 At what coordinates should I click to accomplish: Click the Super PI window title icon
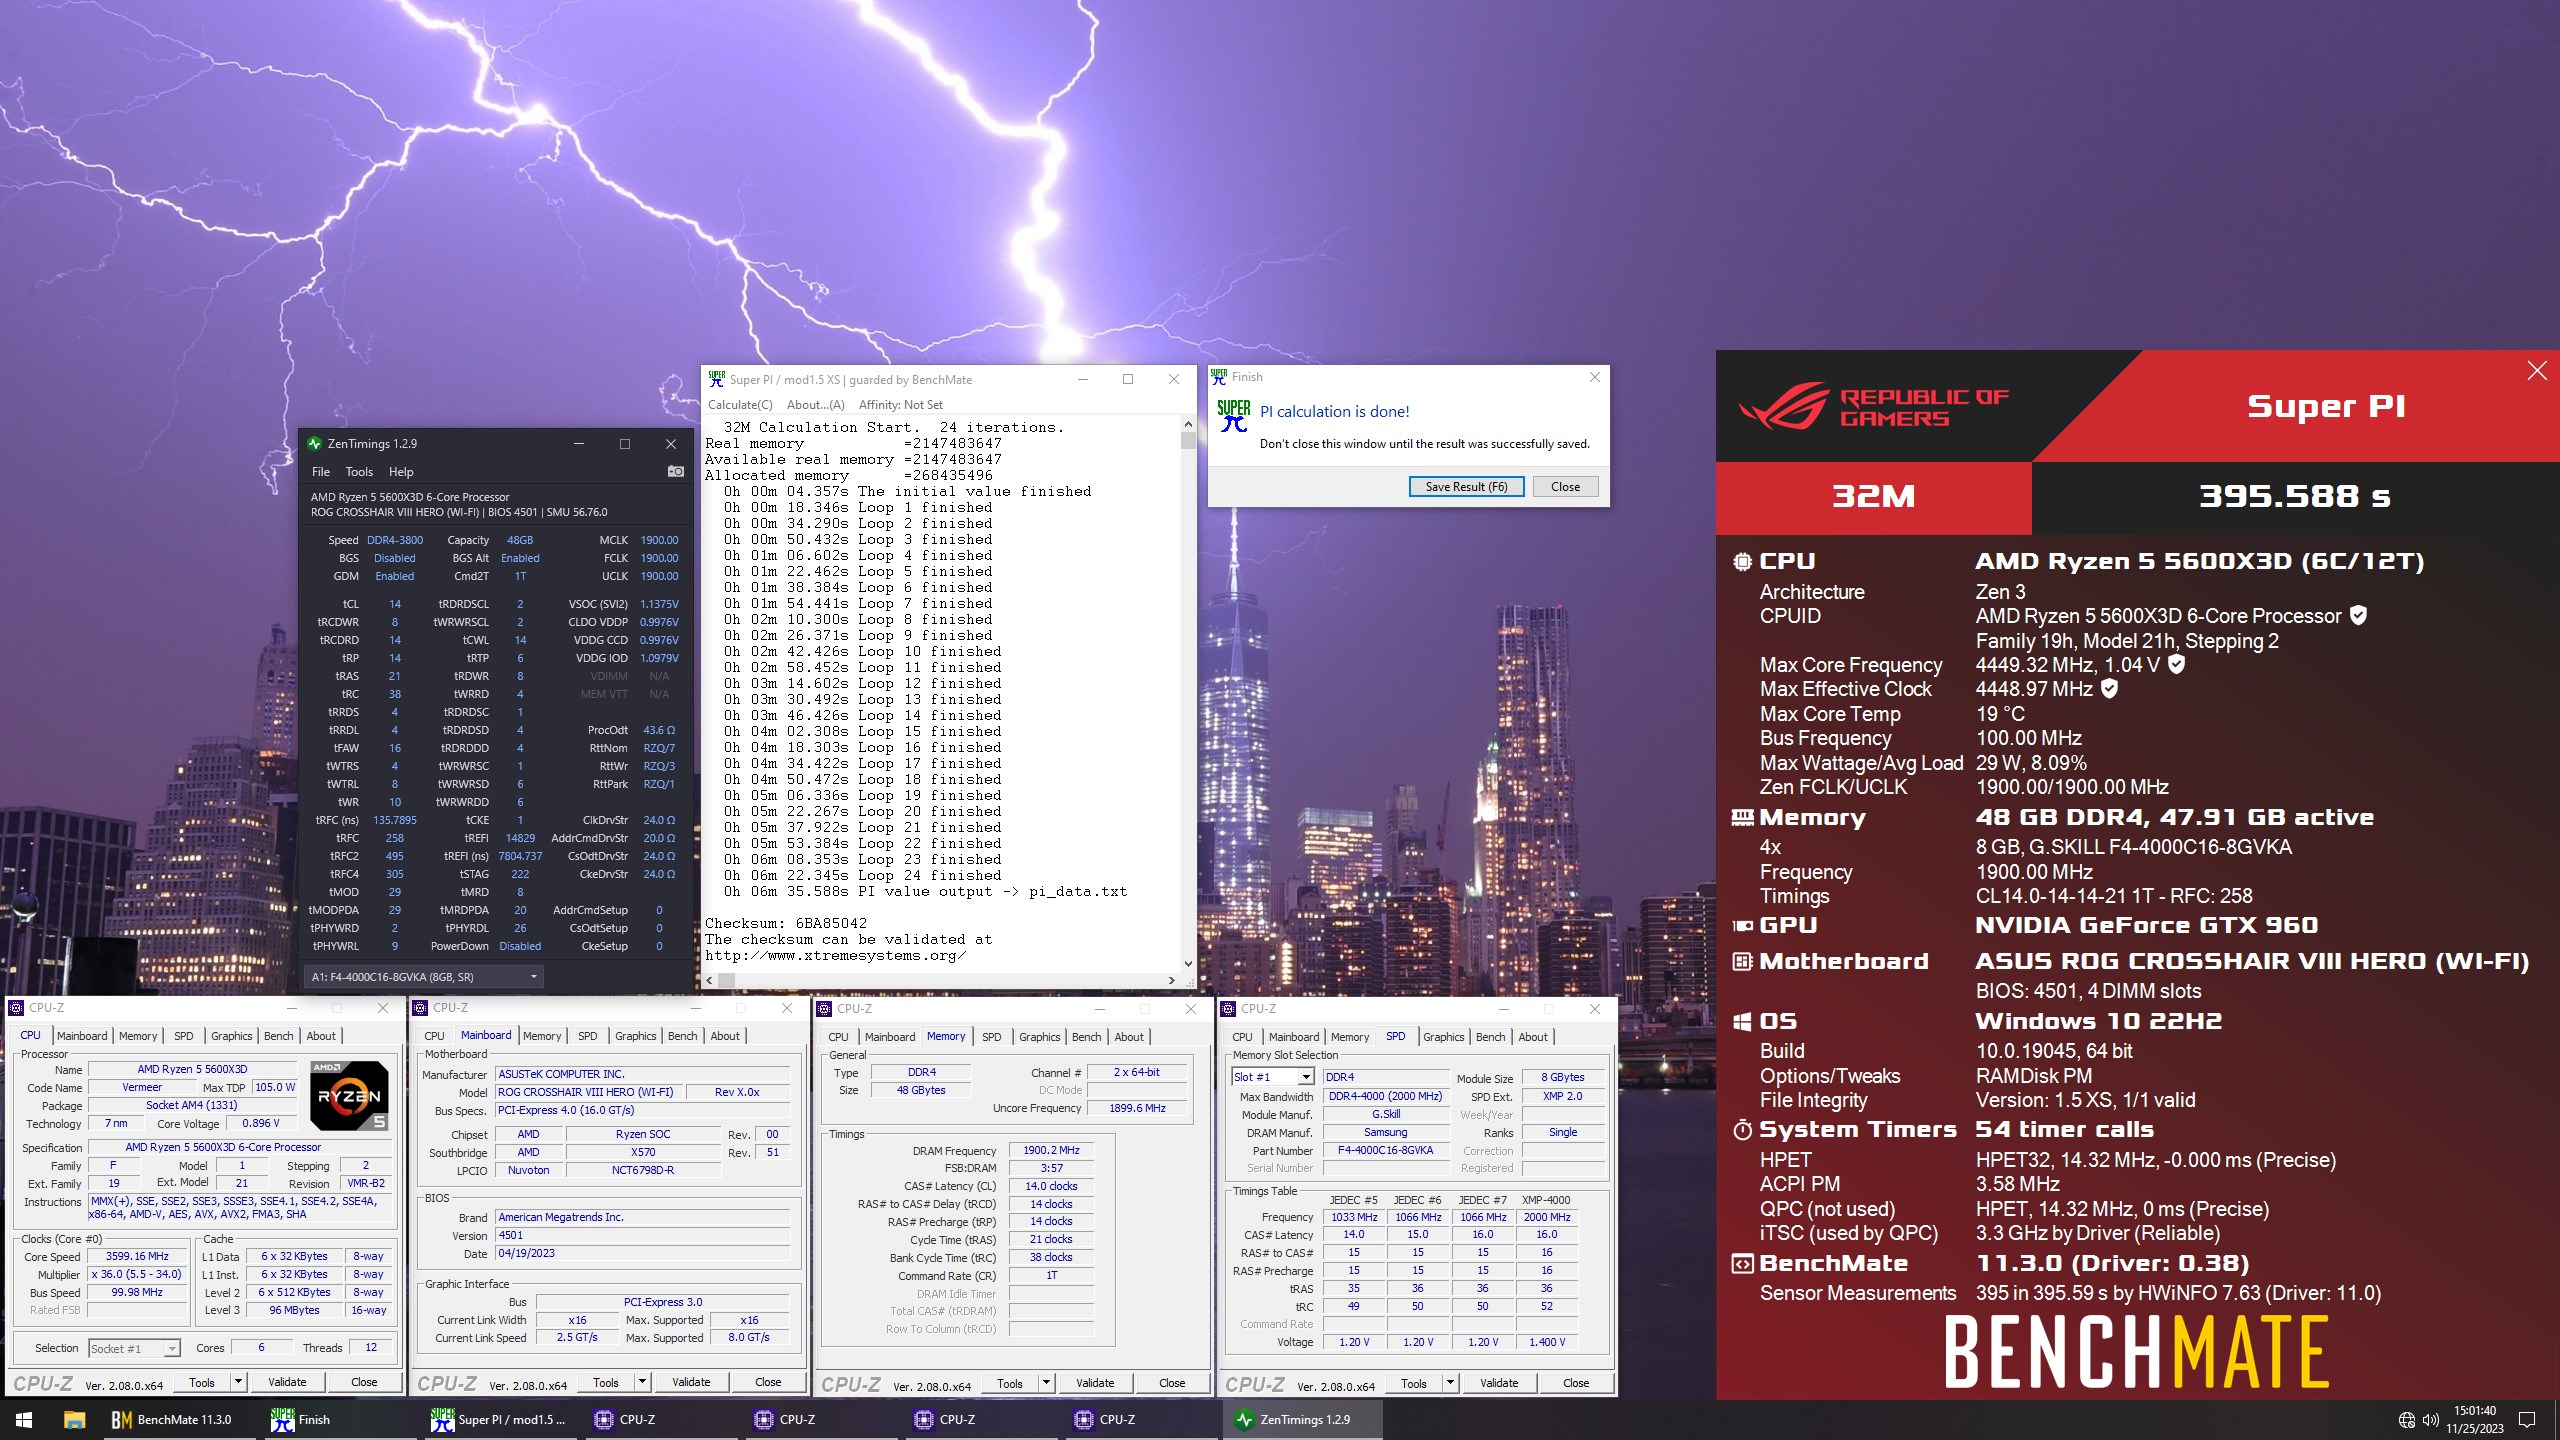[716, 379]
